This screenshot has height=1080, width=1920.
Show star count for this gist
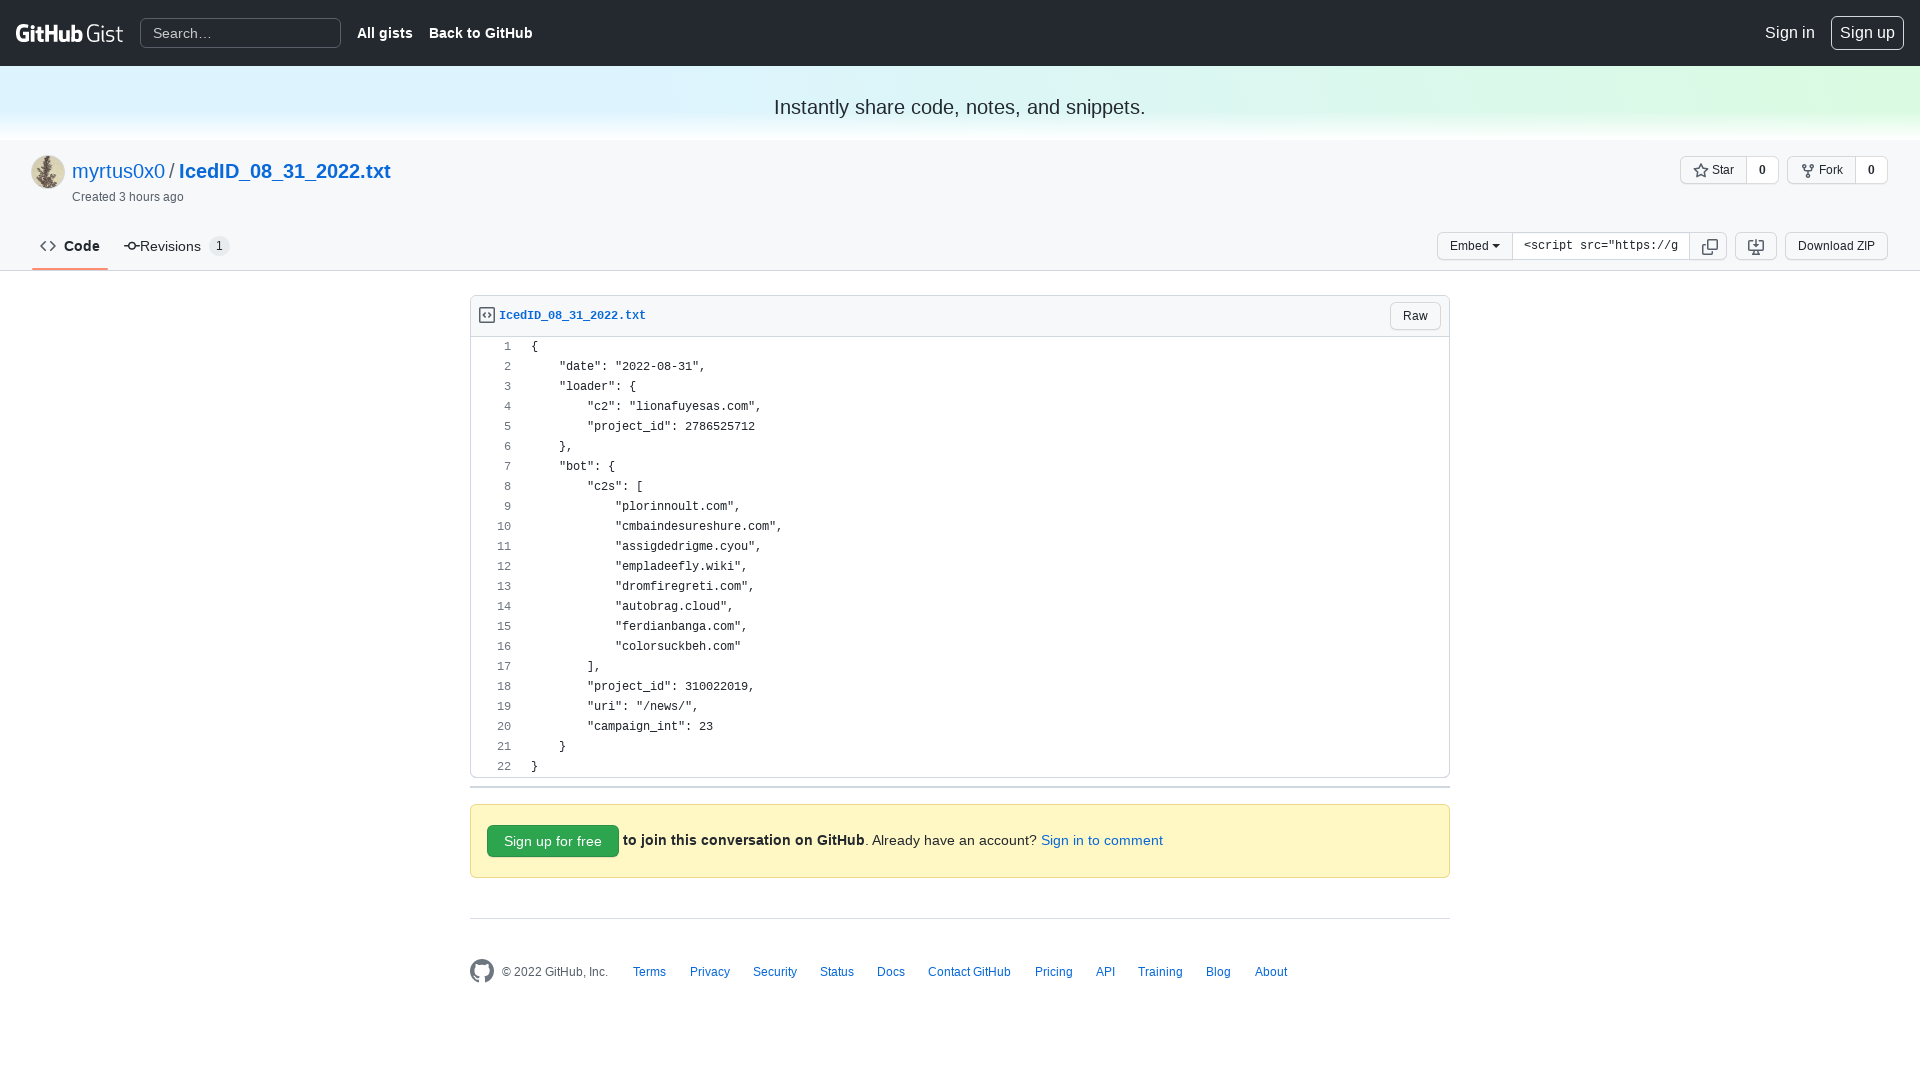tap(1762, 170)
